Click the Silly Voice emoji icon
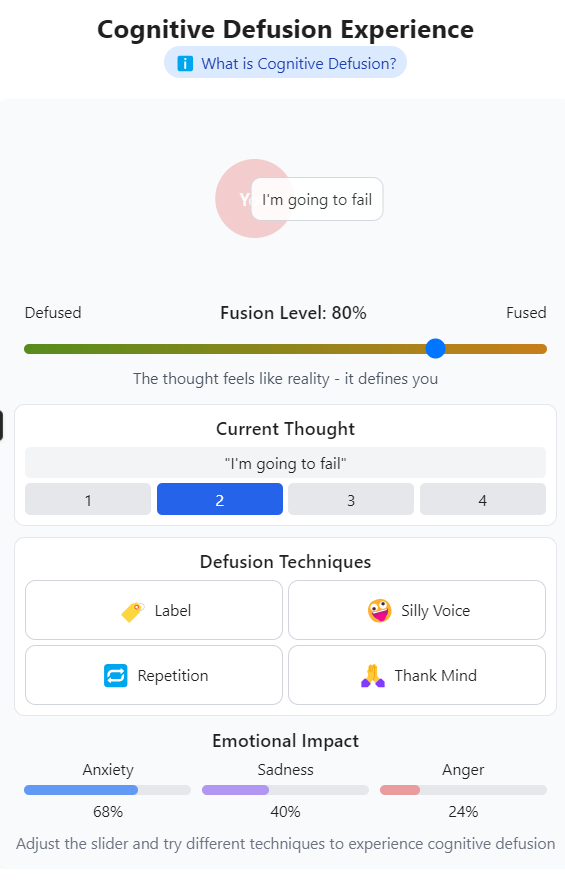565x881 pixels. [x=380, y=611]
